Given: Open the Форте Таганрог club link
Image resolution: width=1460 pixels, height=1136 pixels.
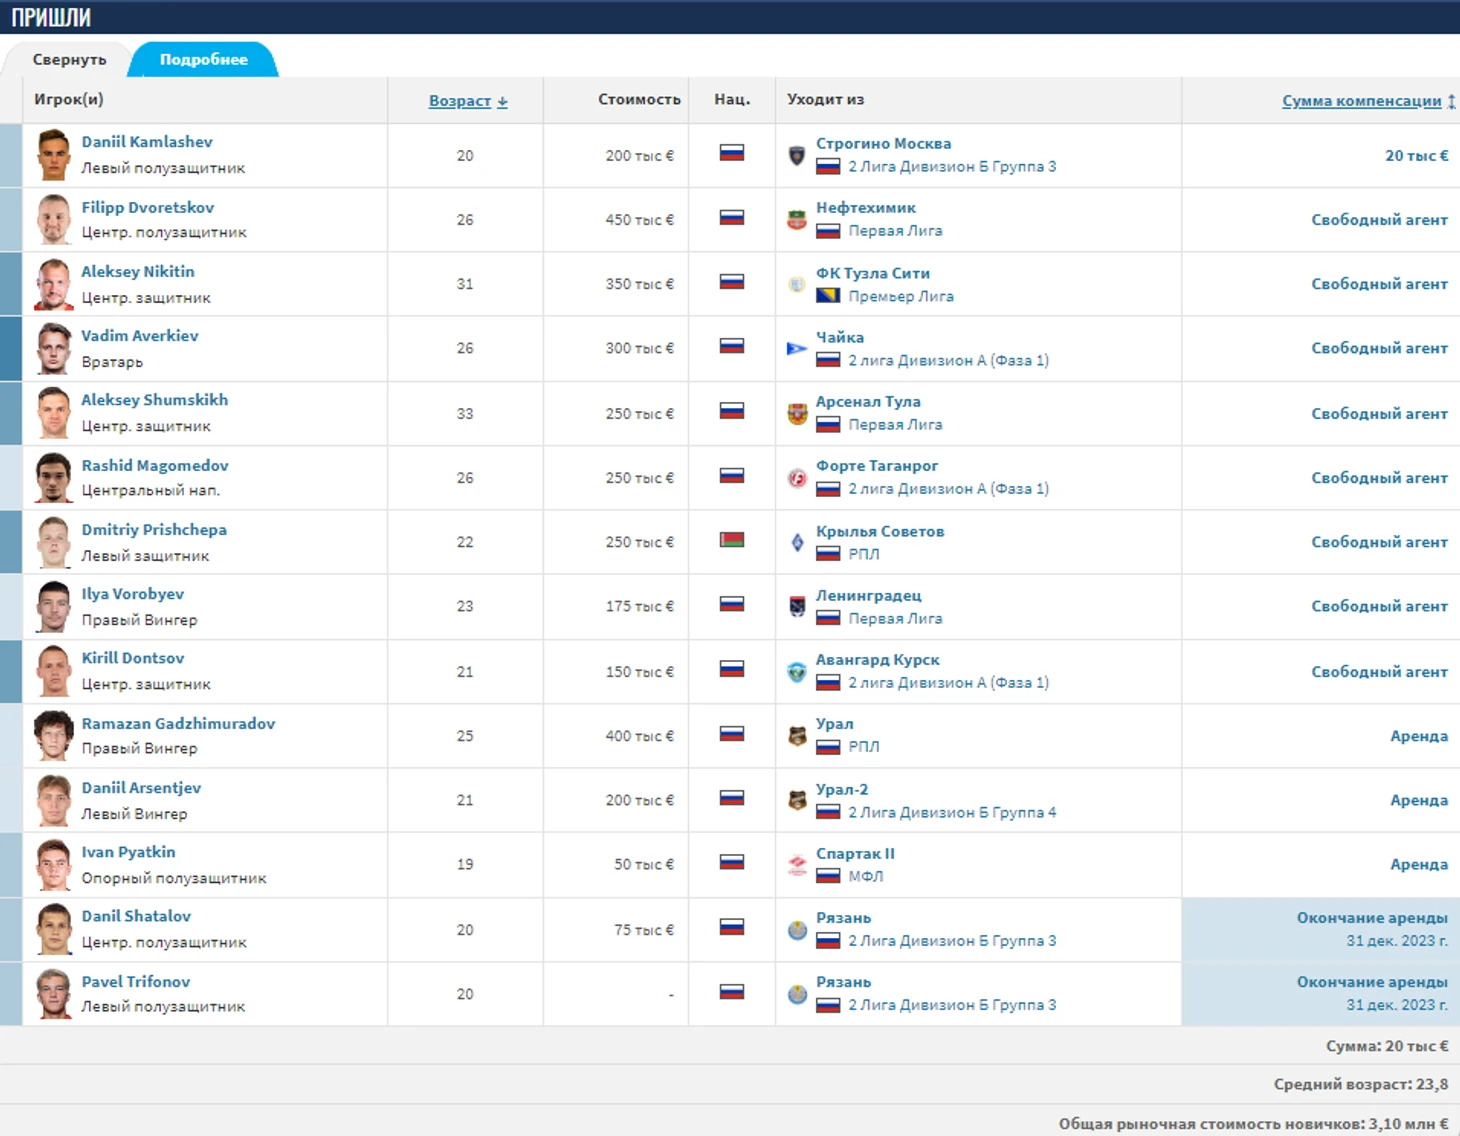Looking at the screenshot, I should coord(877,466).
